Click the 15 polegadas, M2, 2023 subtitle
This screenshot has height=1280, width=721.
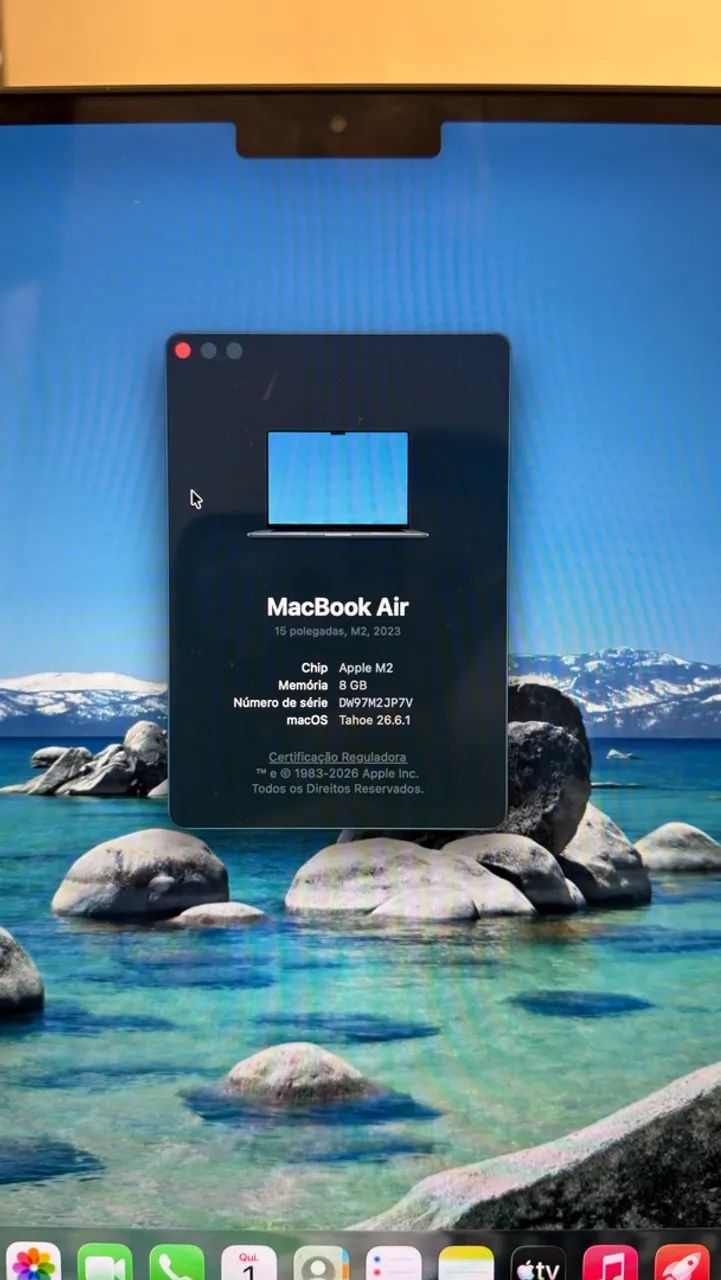coord(338,632)
